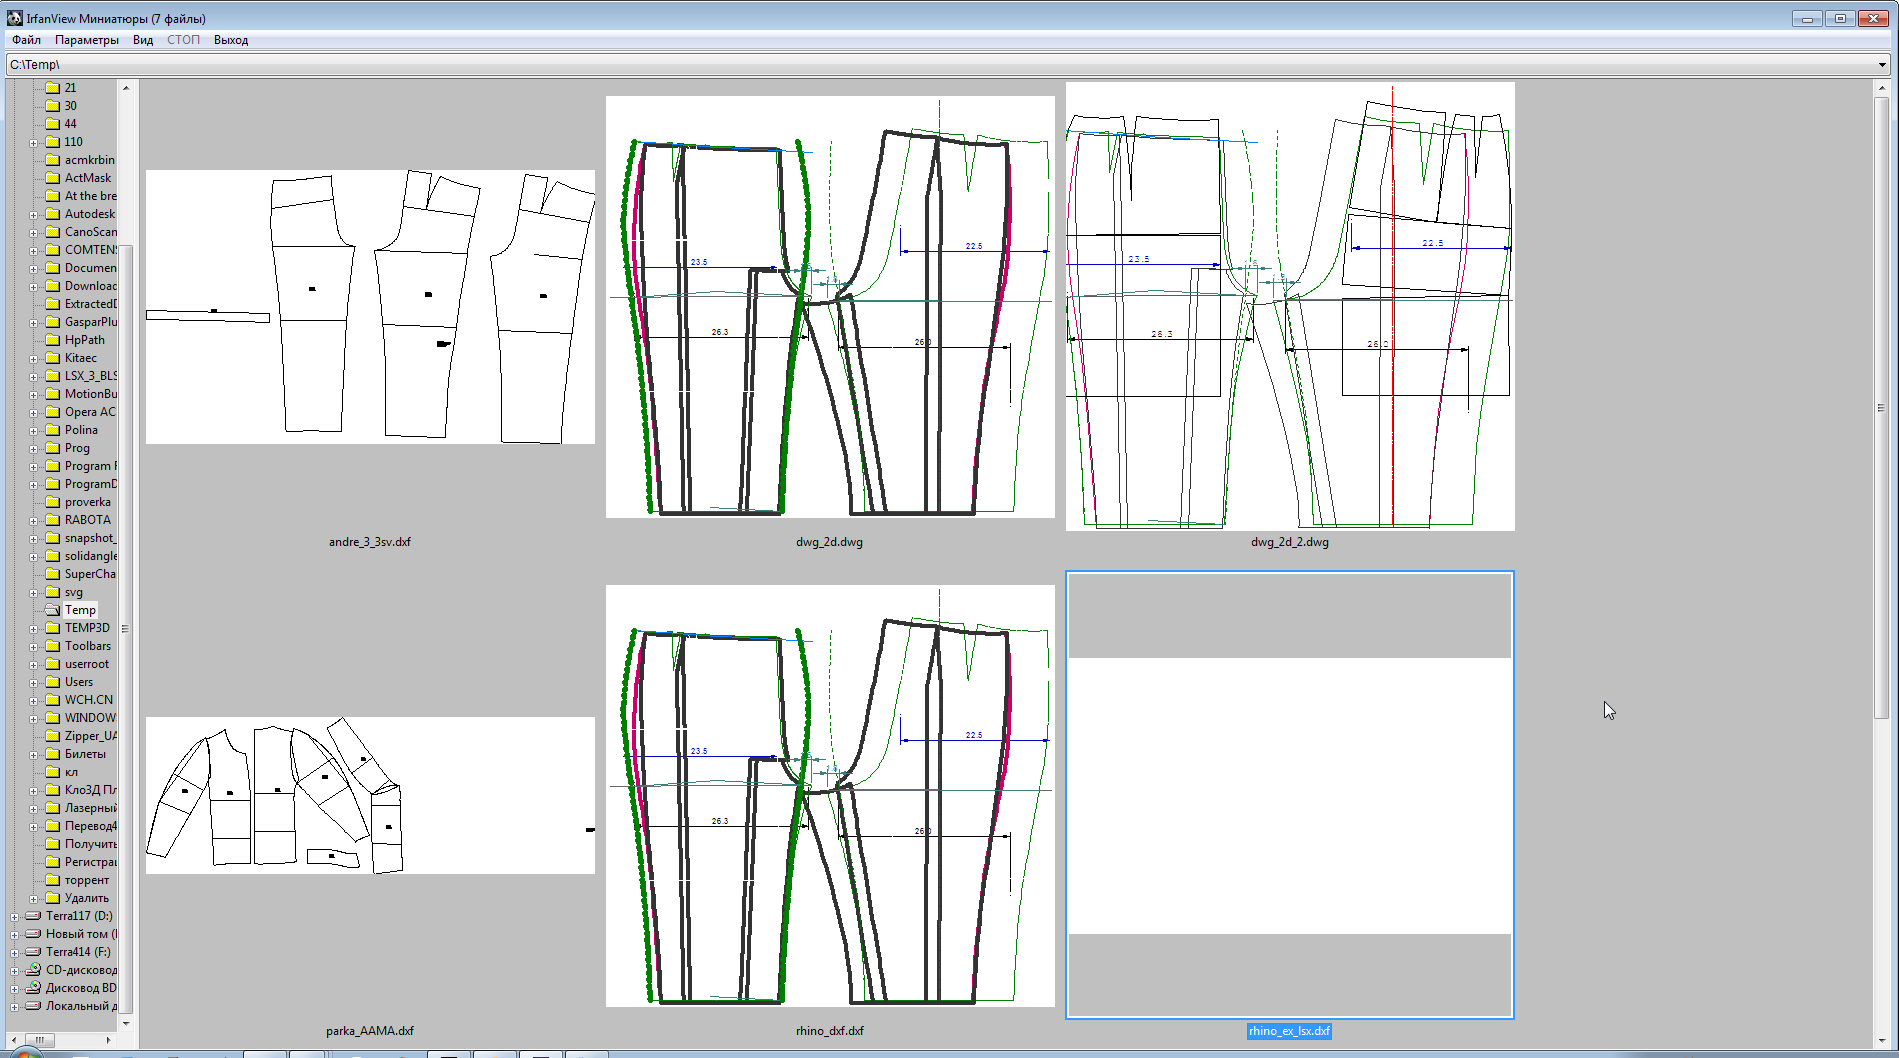Click the Prog folder icon

tap(52, 448)
